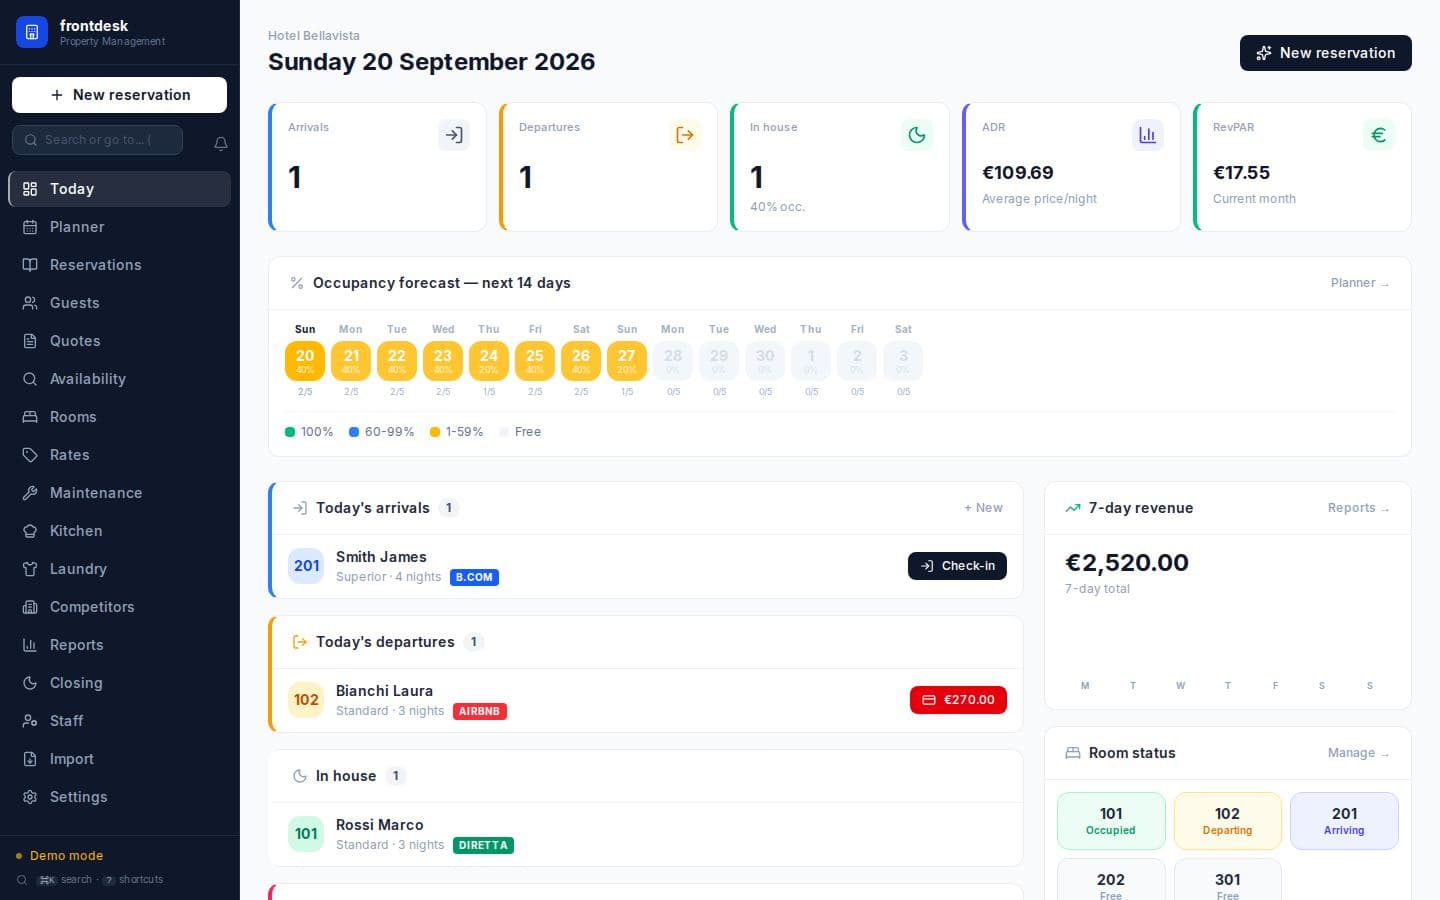Viewport: 1440px width, 900px height.
Task: Click the notifications bell icon
Action: [x=221, y=144]
